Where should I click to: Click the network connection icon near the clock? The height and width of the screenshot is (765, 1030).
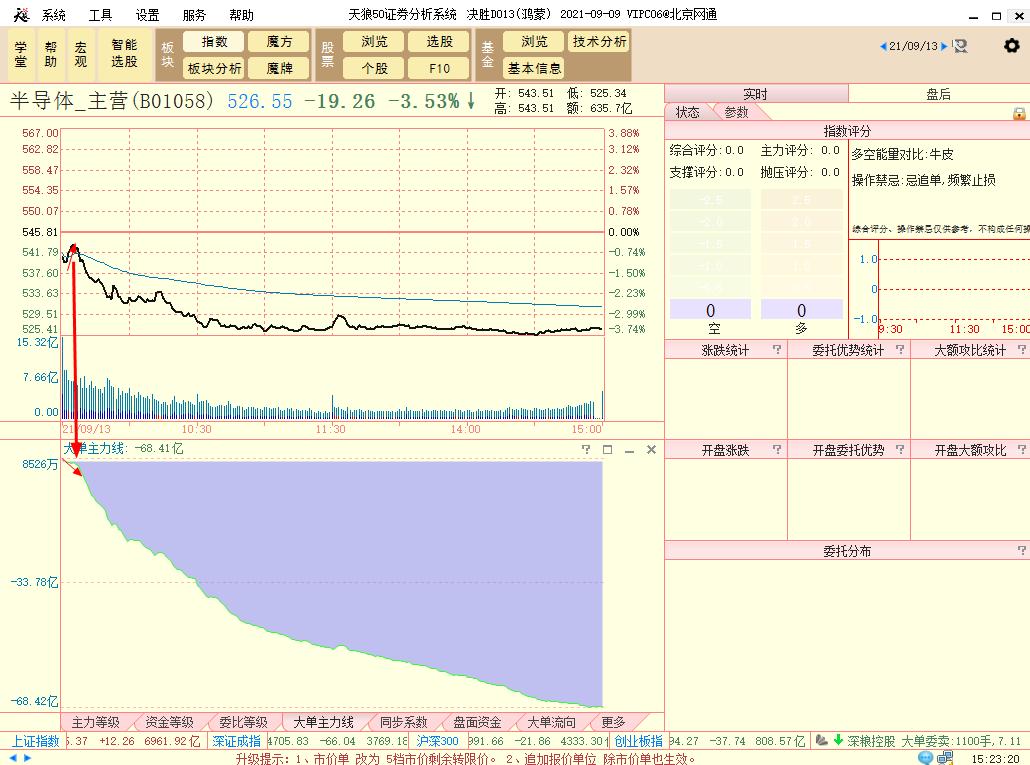tap(944, 758)
